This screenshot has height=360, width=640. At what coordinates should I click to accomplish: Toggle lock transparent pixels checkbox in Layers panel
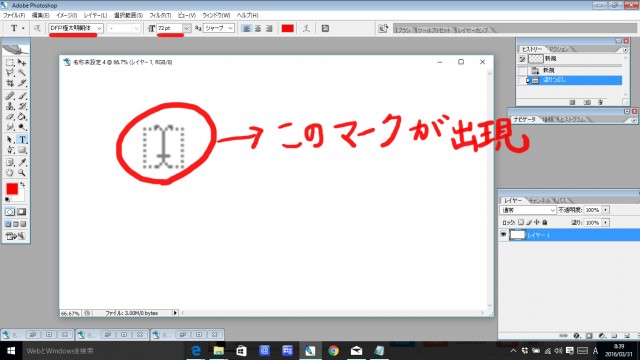tap(521, 222)
